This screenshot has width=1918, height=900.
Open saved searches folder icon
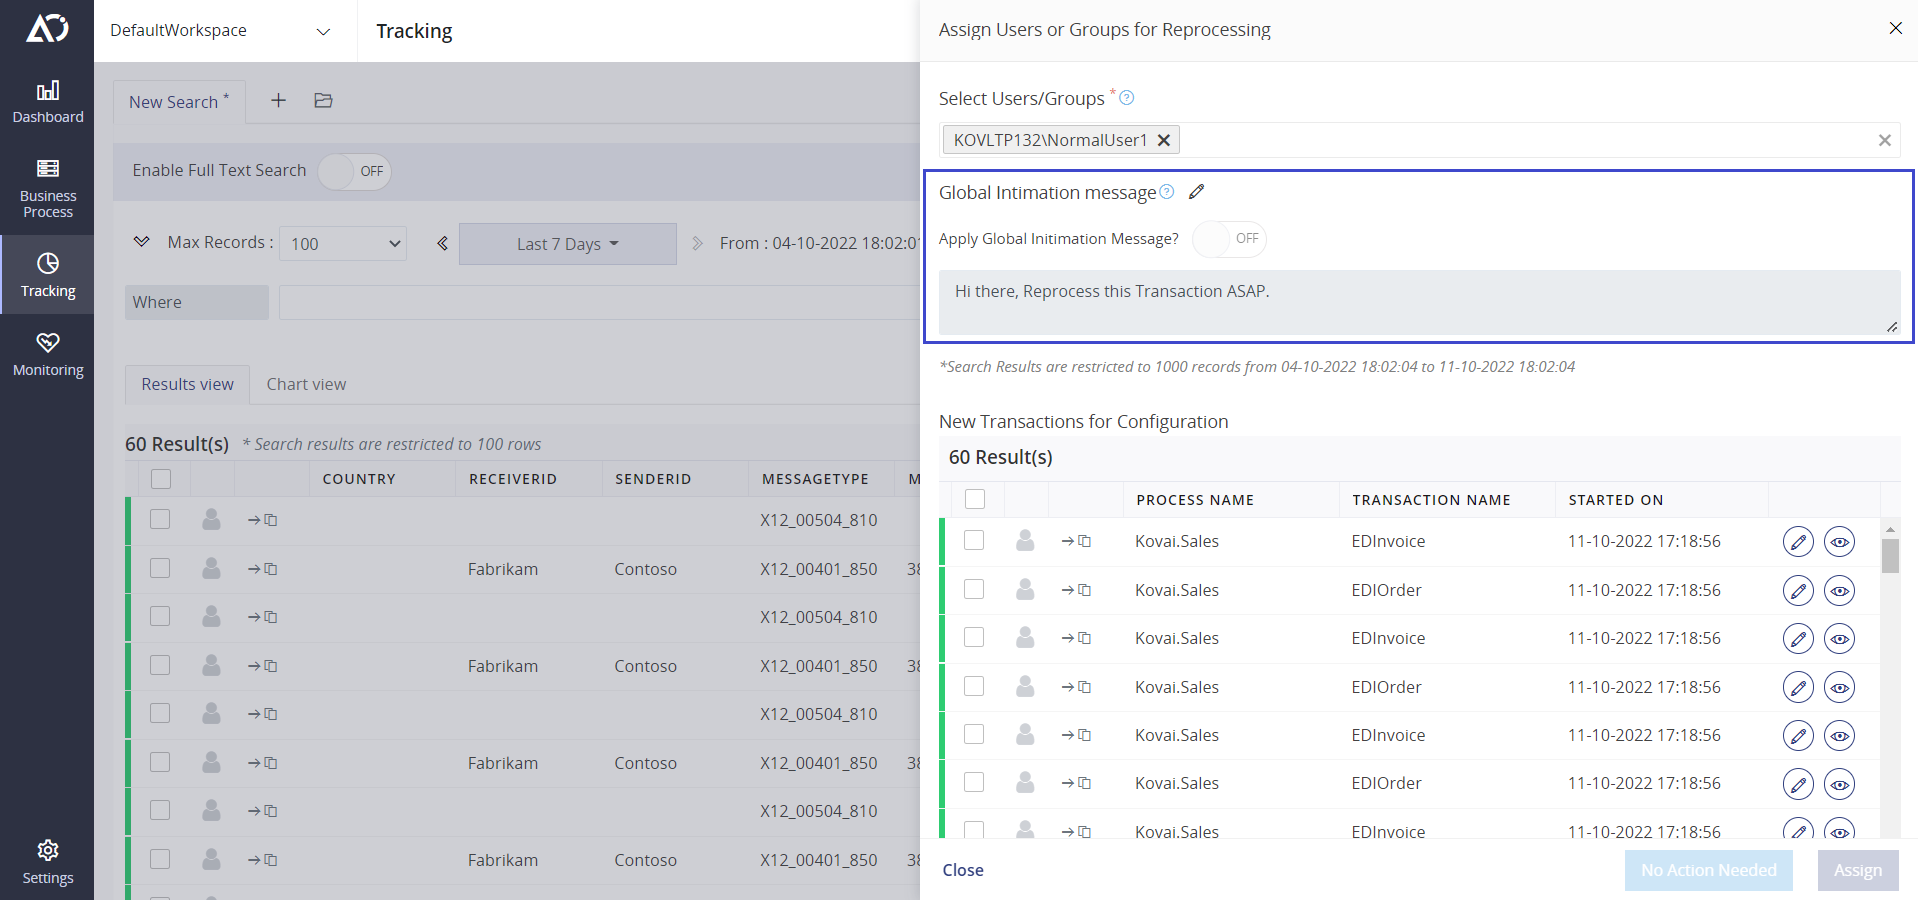(323, 100)
